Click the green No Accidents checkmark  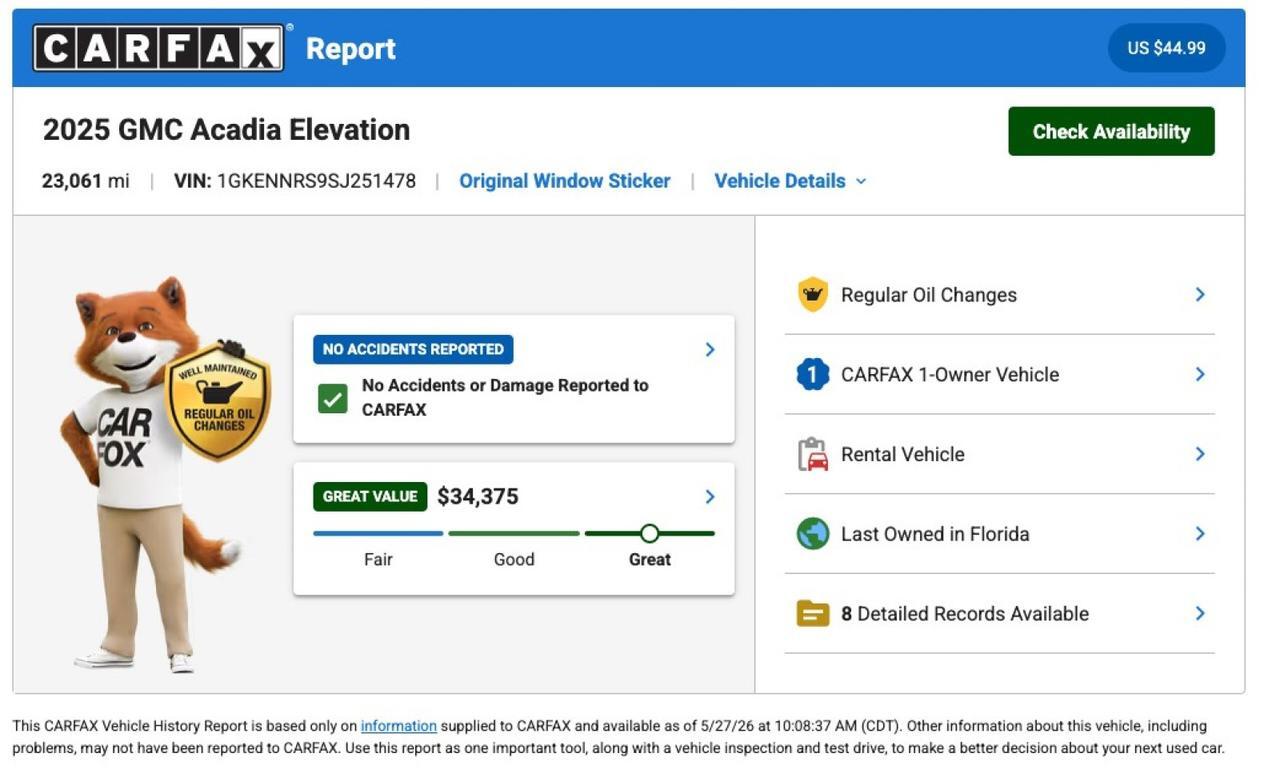[332, 398]
